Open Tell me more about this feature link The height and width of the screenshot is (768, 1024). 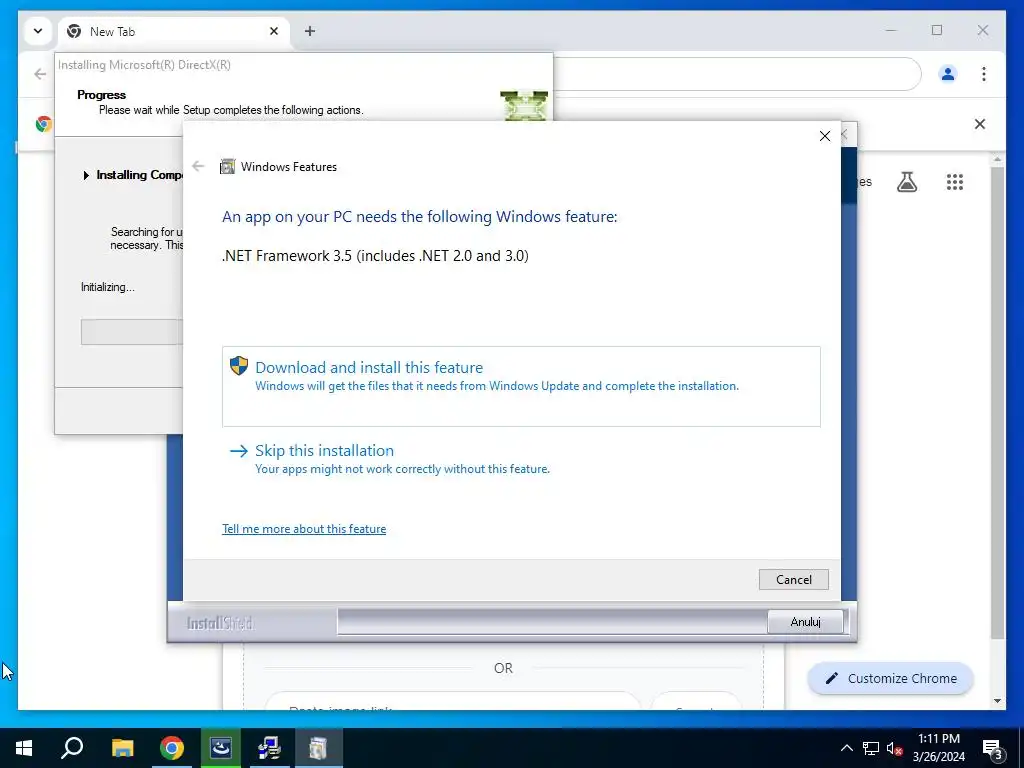click(304, 528)
